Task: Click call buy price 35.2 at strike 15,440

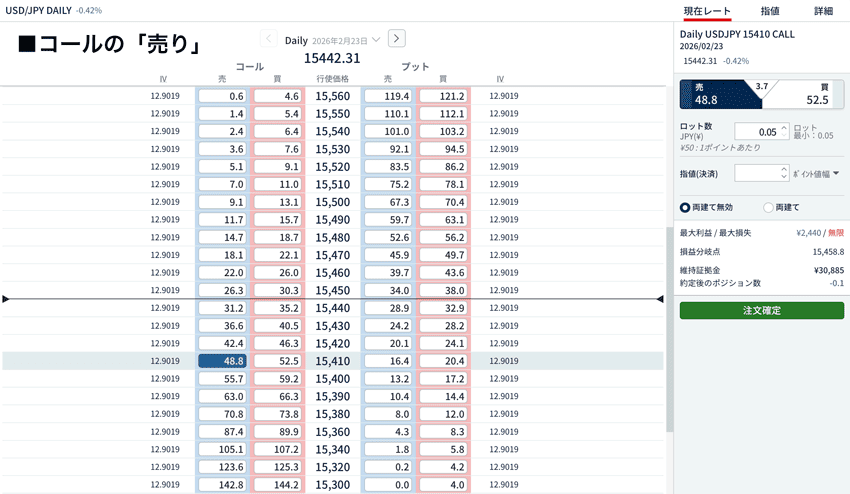Action: [277, 308]
